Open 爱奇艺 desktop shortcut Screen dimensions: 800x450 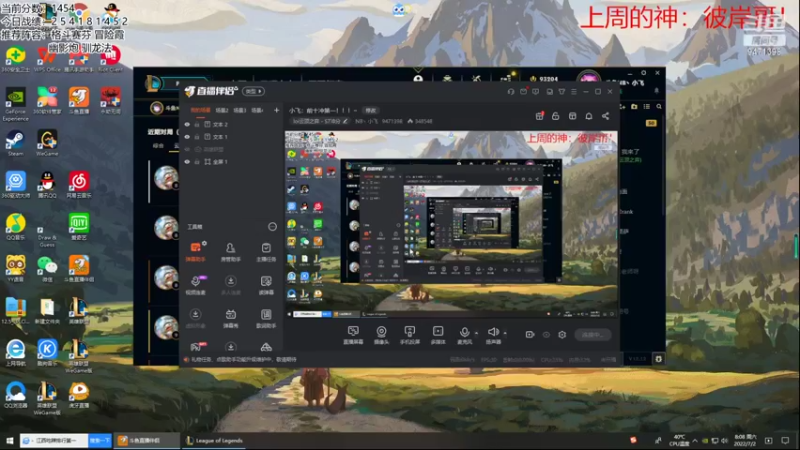[x=79, y=227]
